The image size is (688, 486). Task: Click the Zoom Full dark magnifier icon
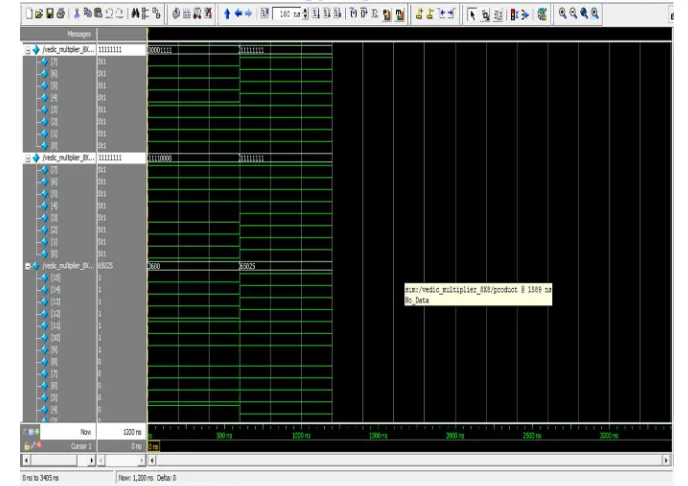[x=584, y=14]
